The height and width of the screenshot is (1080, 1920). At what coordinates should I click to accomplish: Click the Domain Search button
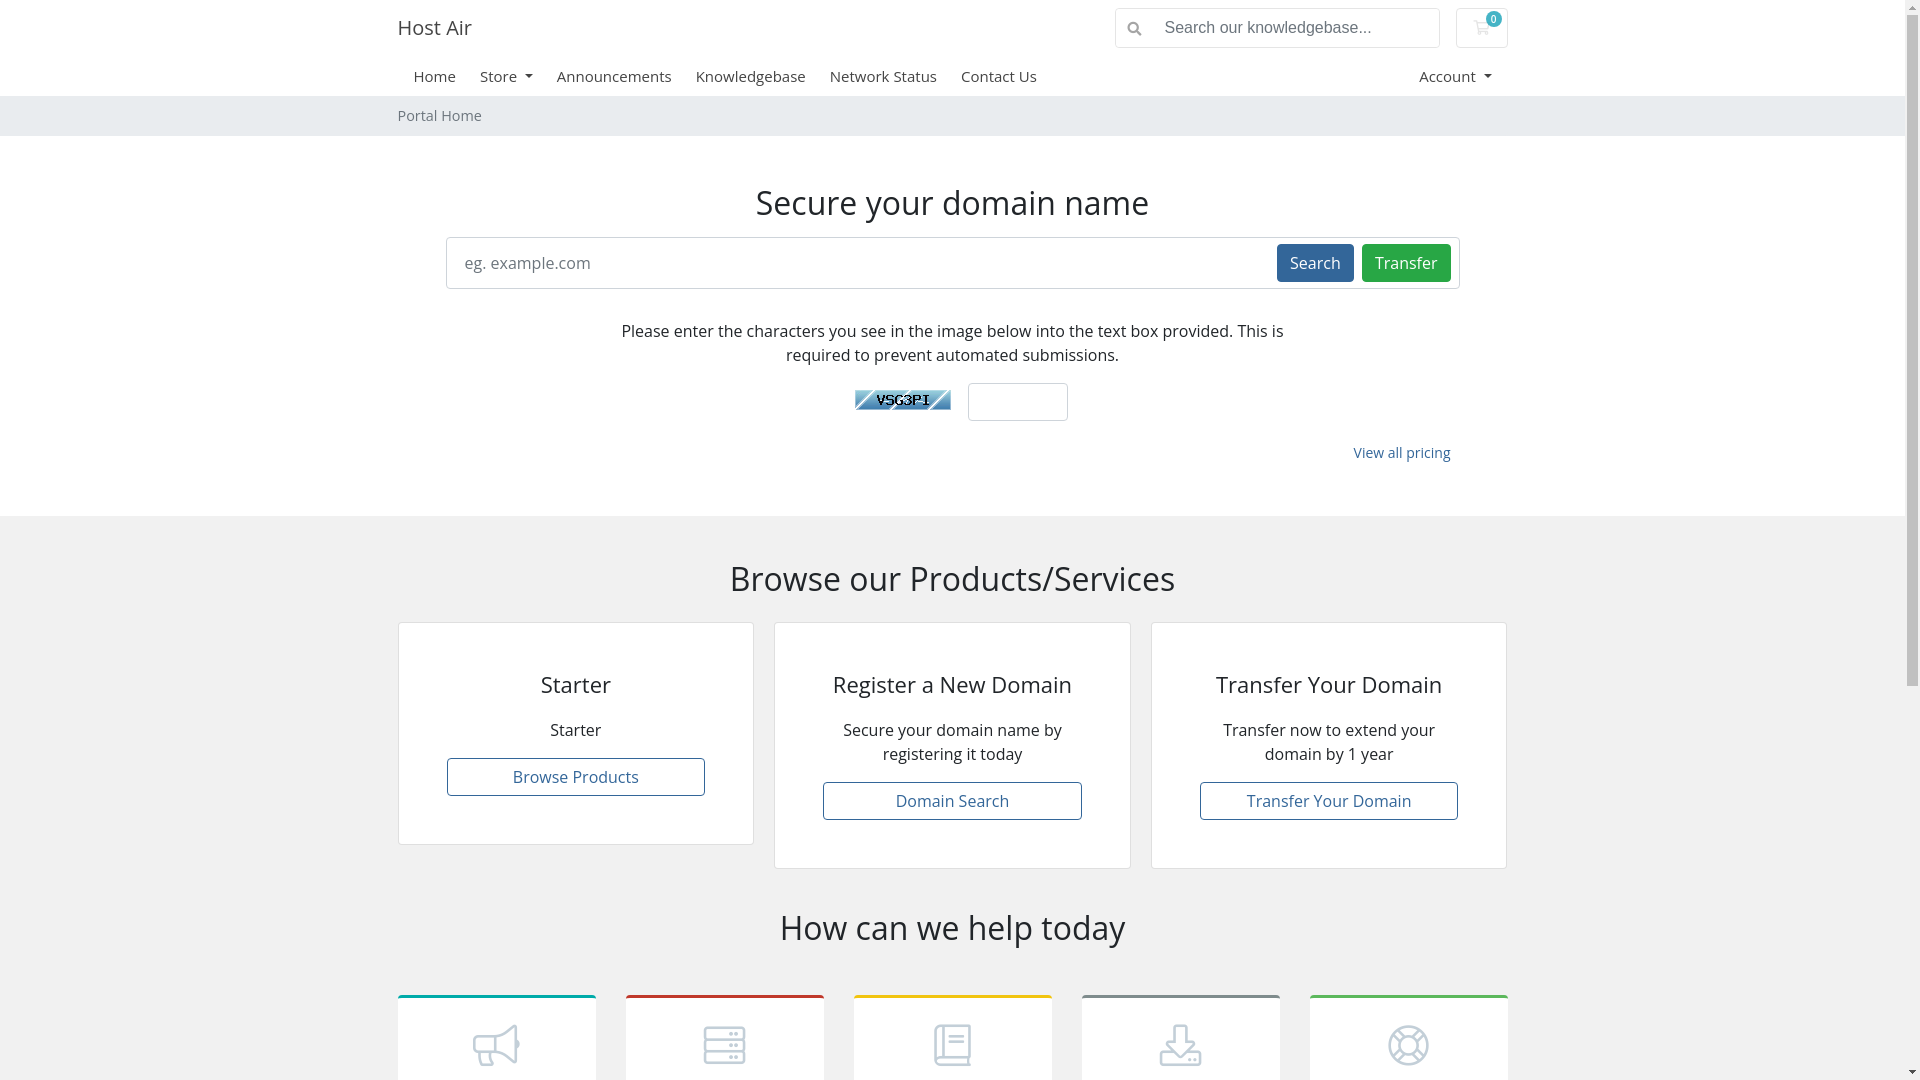click(952, 801)
